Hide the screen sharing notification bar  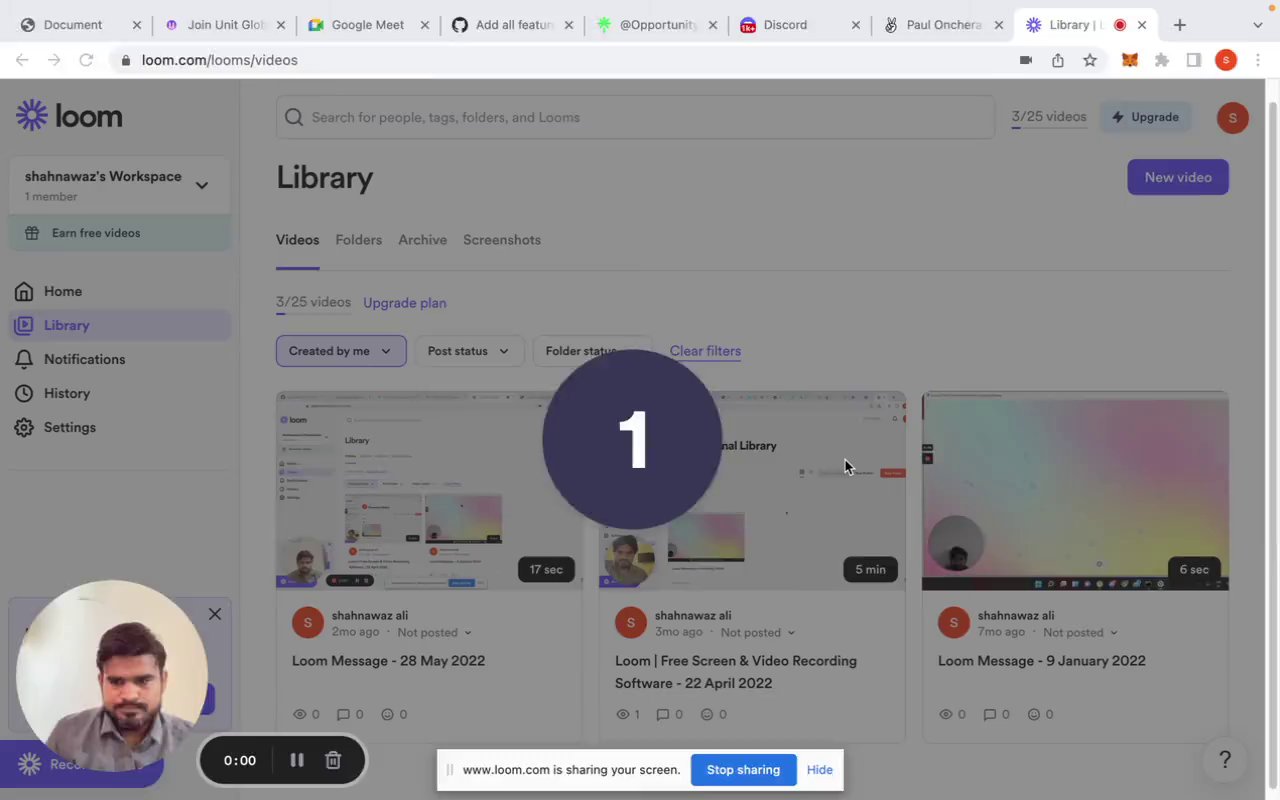pyautogui.click(x=820, y=770)
